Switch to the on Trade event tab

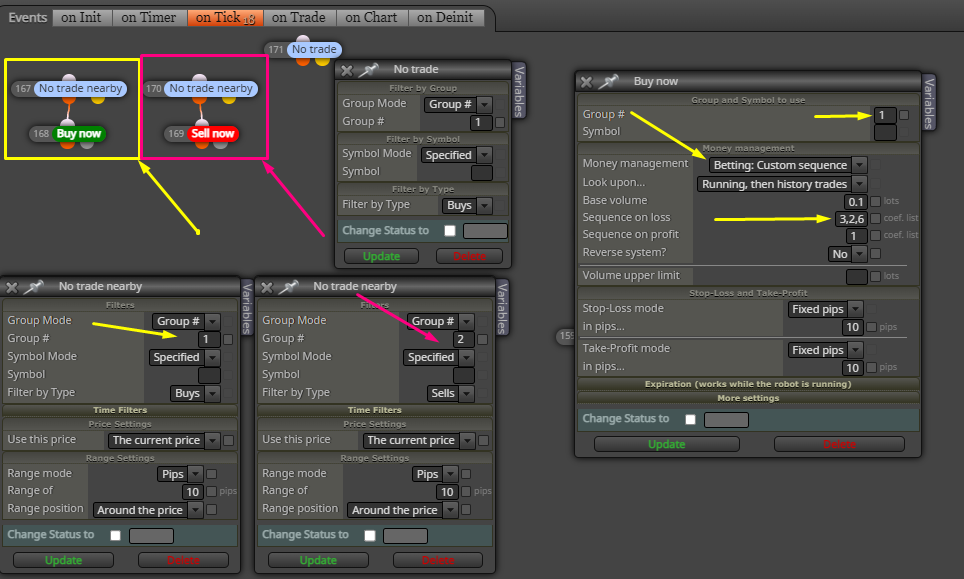pyautogui.click(x=299, y=18)
